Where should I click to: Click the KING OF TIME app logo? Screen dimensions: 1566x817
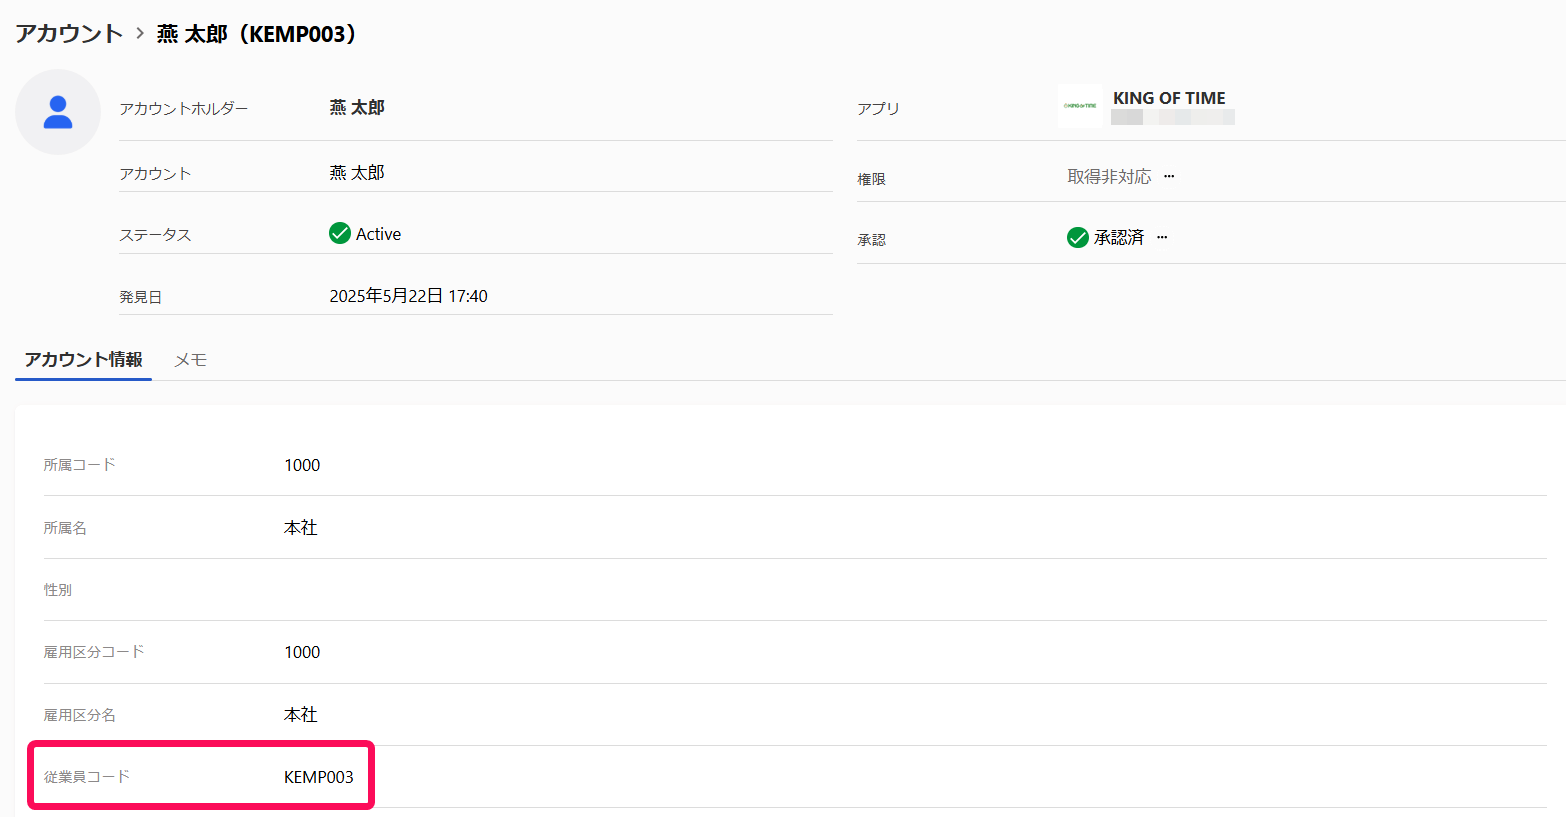point(1080,105)
